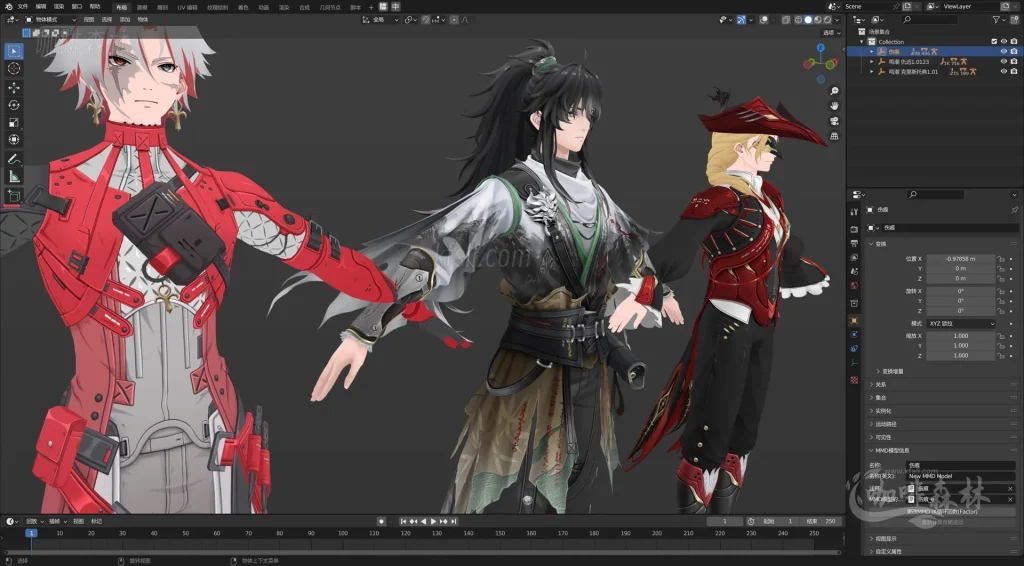Screen dimensions: 1024x566
Task: Open the 帮助 Help menu
Action: click(x=95, y=7)
